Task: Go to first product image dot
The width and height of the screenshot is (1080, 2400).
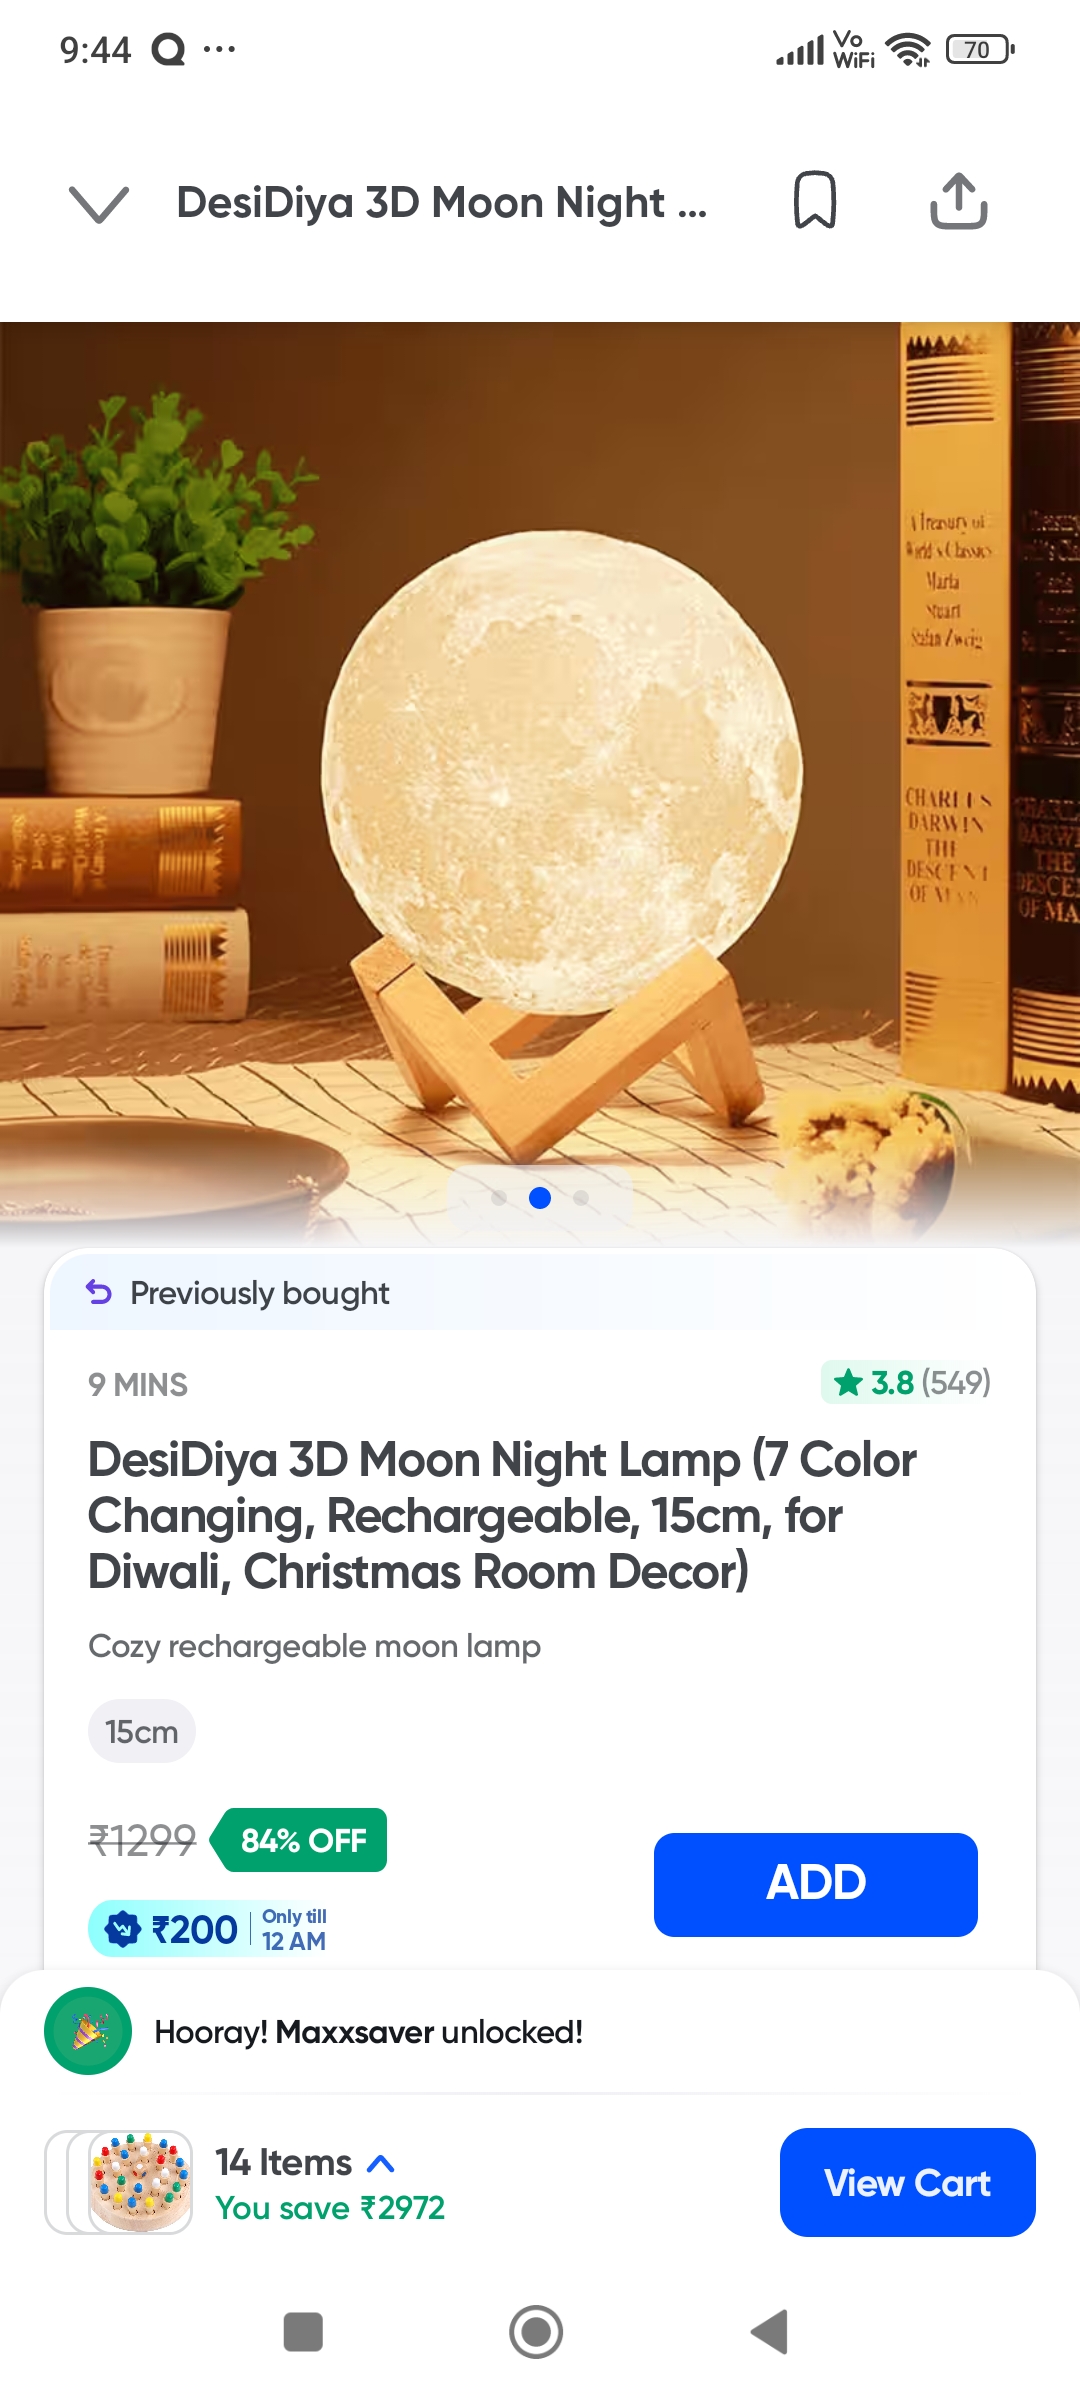Action: point(499,1198)
